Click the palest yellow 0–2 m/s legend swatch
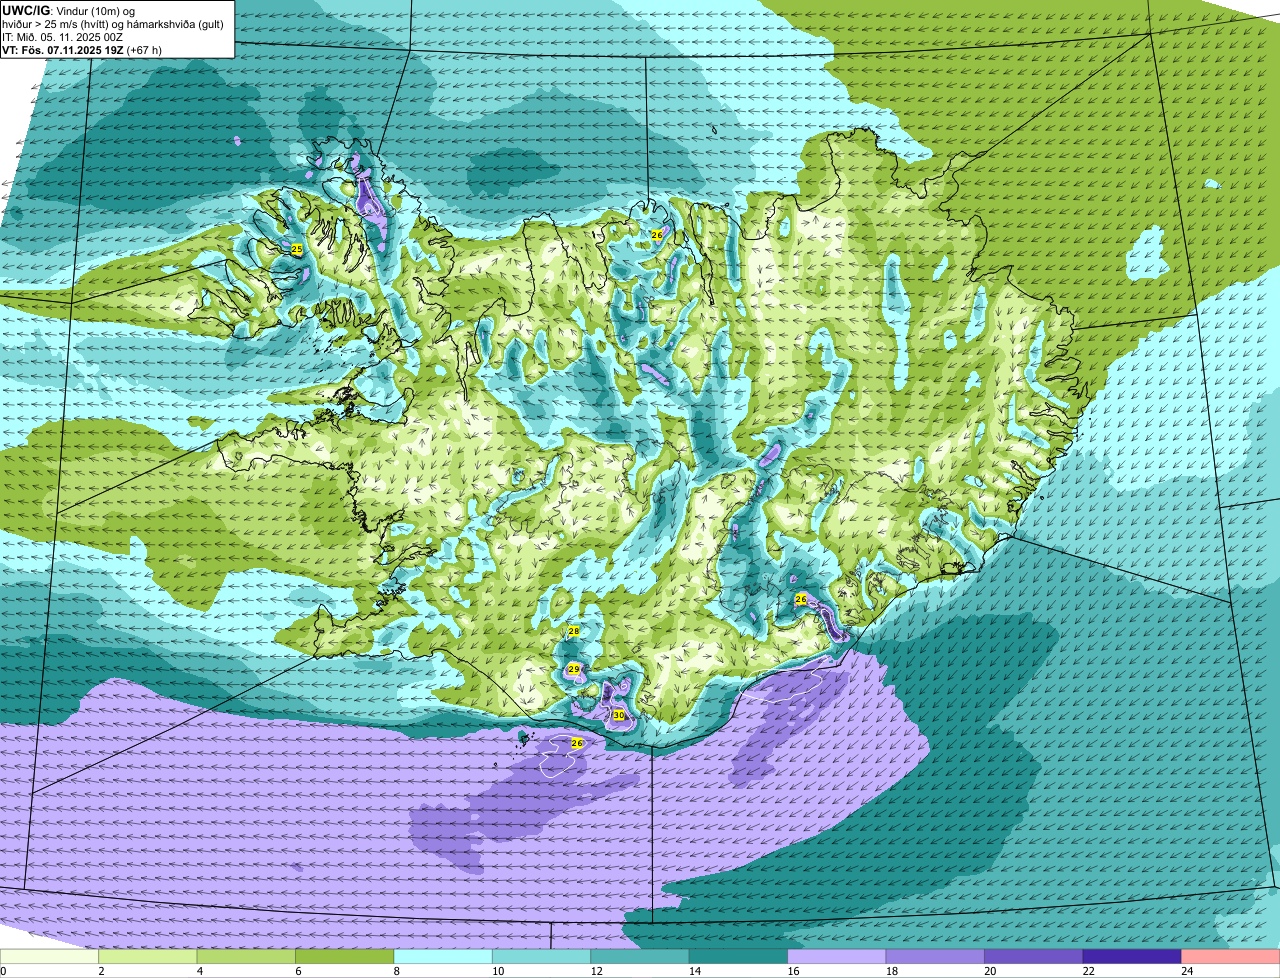 [x=49, y=956]
